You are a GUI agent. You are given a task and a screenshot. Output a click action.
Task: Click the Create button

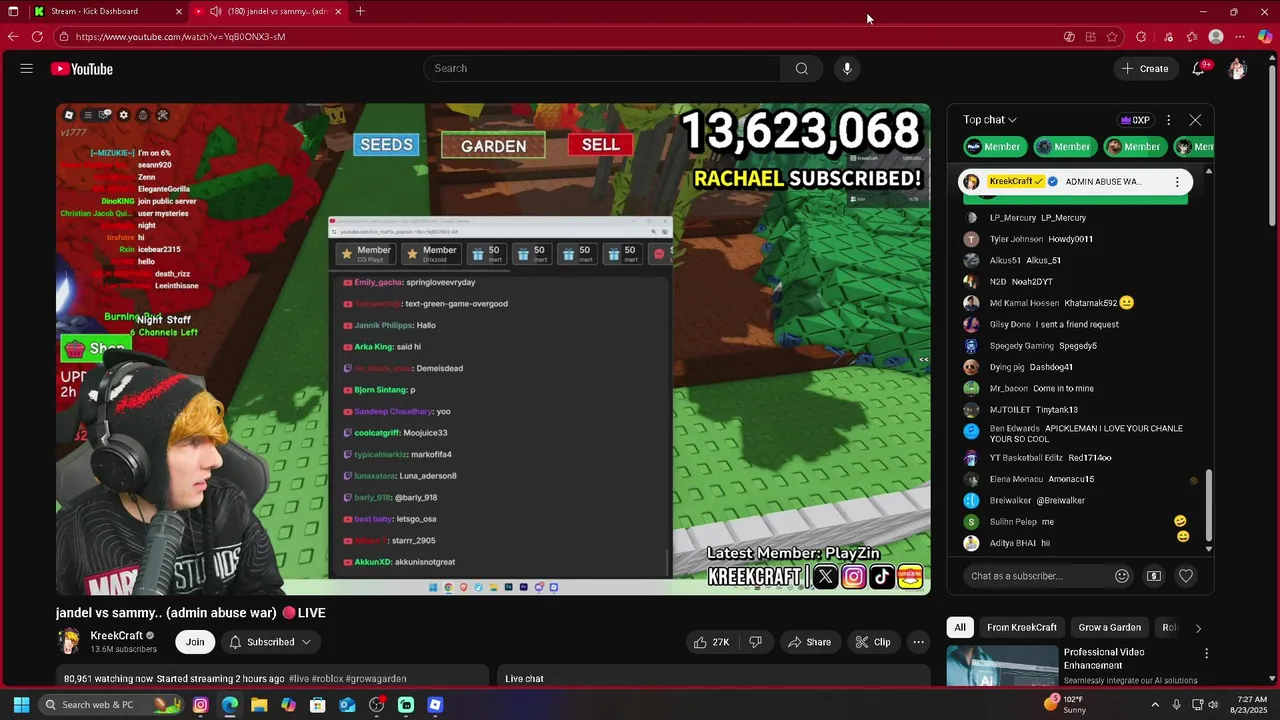[x=1145, y=68]
